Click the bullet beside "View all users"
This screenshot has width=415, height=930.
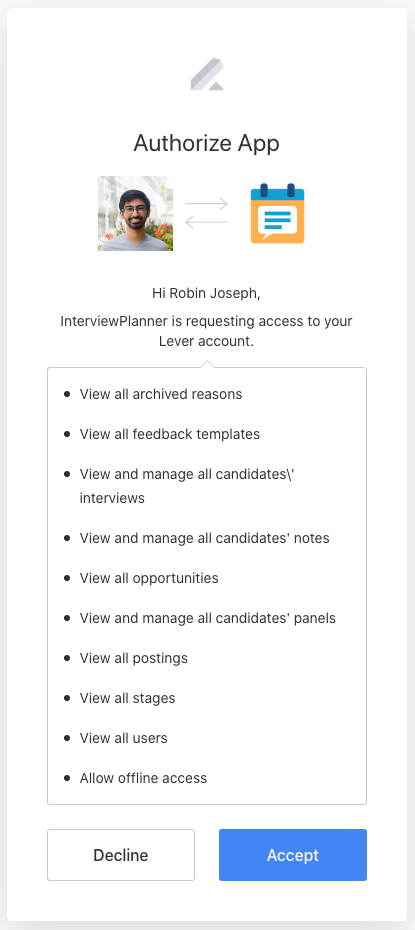[67, 738]
